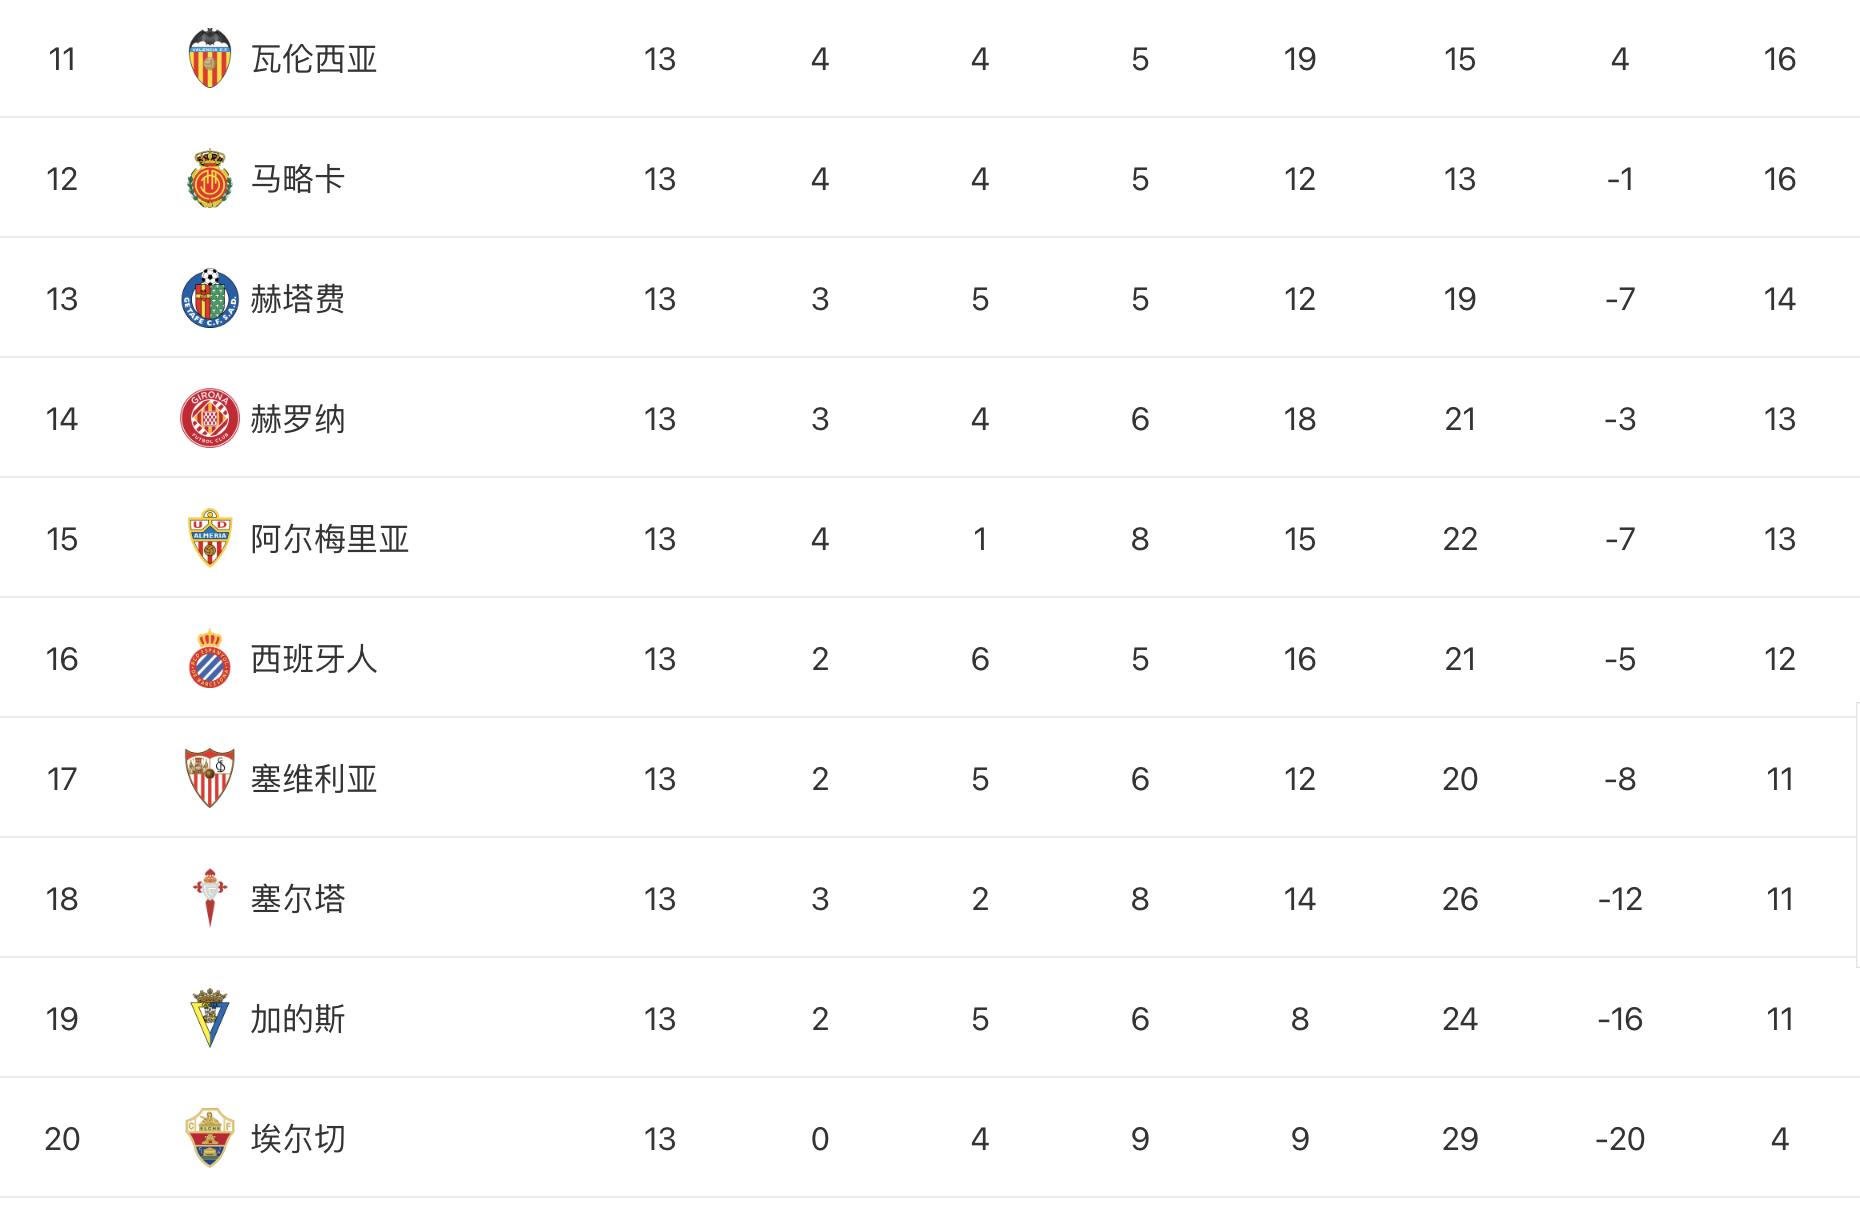Click the Sevilla club crest icon
Image resolution: width=1860 pixels, height=1224 pixels.
pos(210,778)
